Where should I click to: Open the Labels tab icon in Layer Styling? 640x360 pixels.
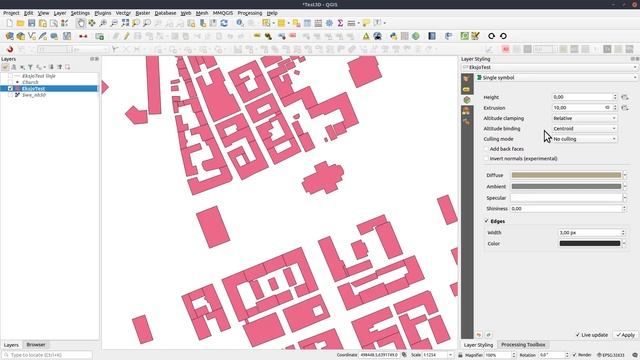(x=467, y=89)
